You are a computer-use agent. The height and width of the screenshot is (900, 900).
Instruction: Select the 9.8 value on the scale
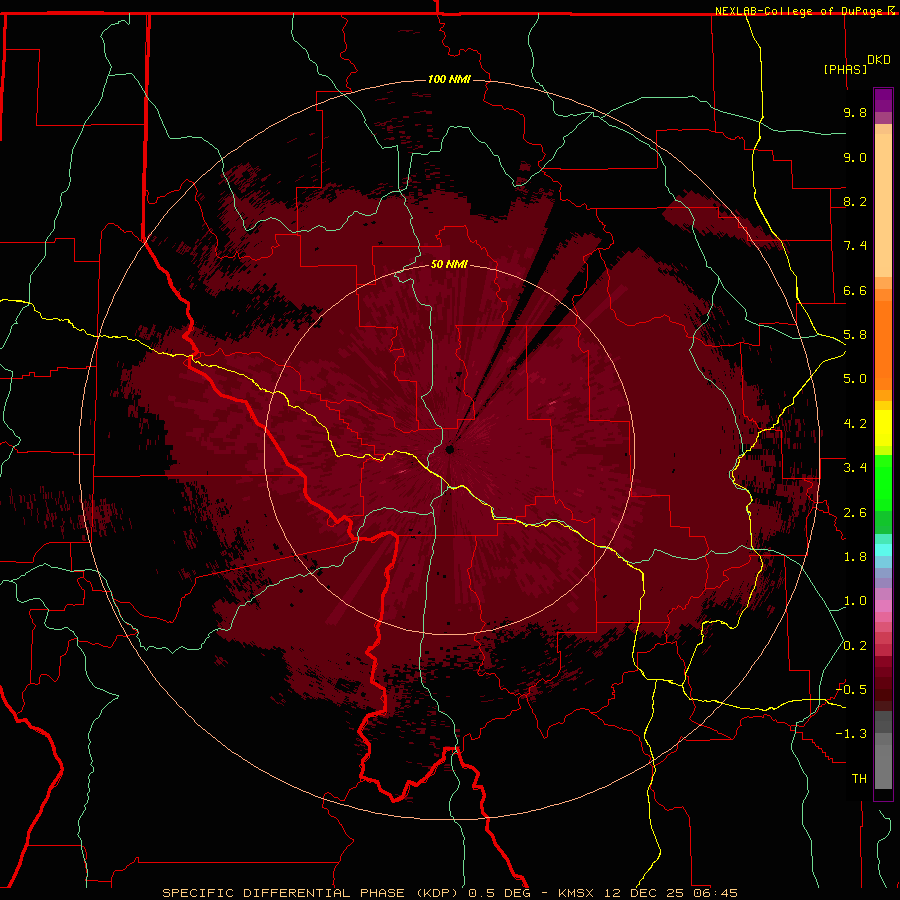pyautogui.click(x=855, y=112)
